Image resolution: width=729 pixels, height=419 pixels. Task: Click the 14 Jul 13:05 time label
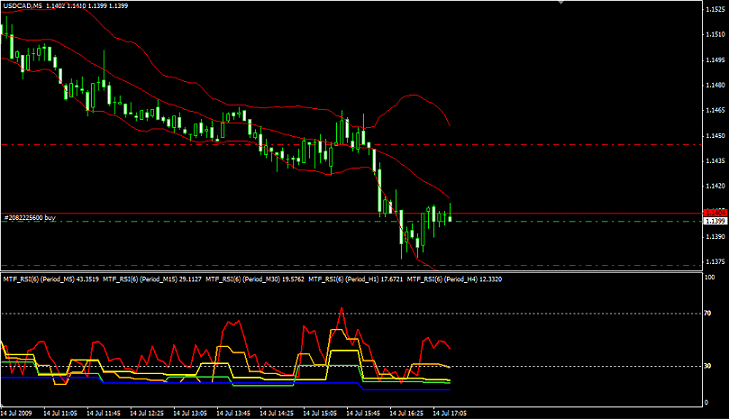tap(190, 413)
